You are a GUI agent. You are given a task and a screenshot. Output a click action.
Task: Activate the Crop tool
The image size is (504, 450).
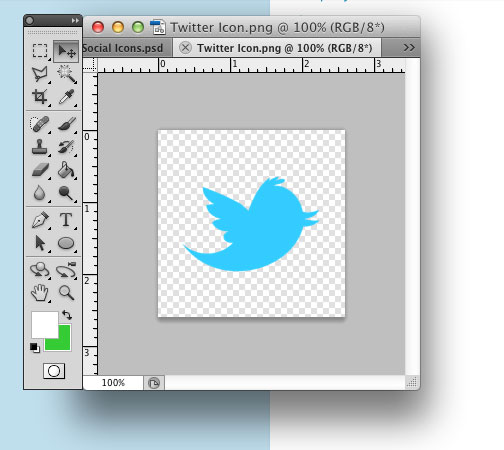pos(40,97)
